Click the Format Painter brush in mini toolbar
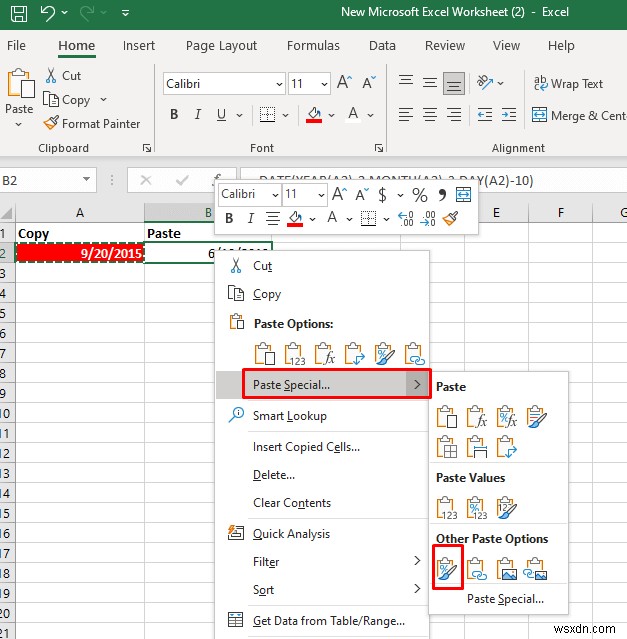 coord(451,218)
